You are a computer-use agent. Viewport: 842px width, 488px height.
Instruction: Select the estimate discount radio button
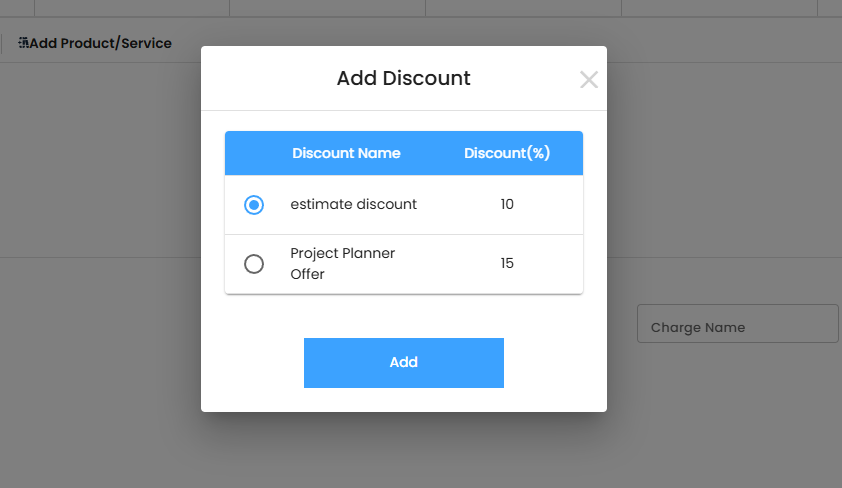[x=254, y=205]
